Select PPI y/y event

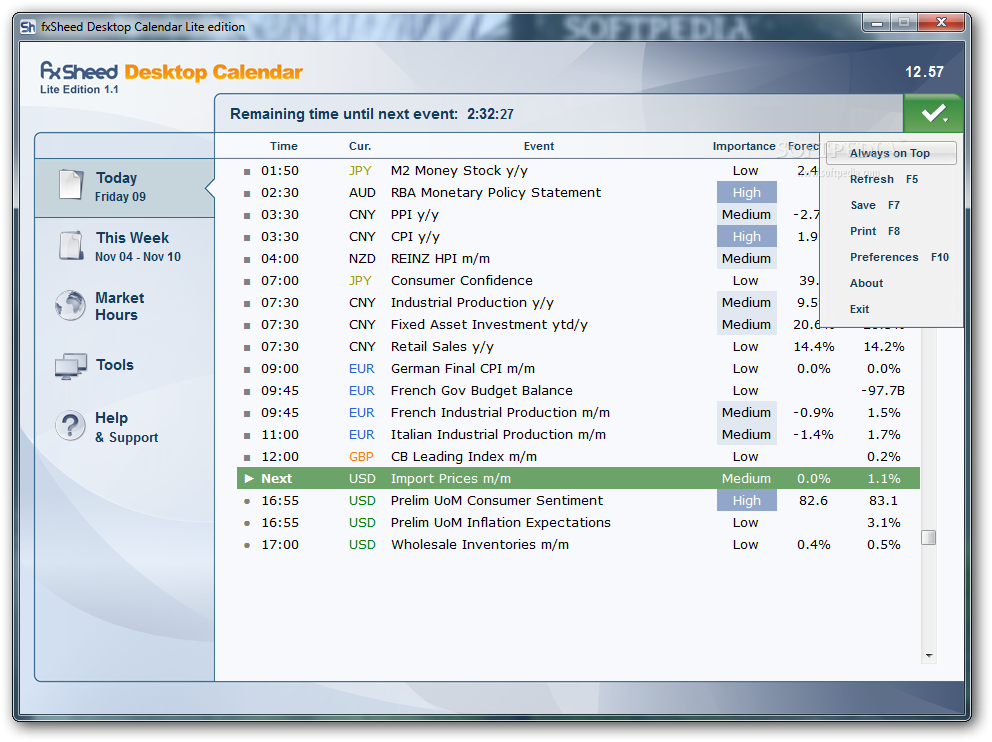[414, 214]
